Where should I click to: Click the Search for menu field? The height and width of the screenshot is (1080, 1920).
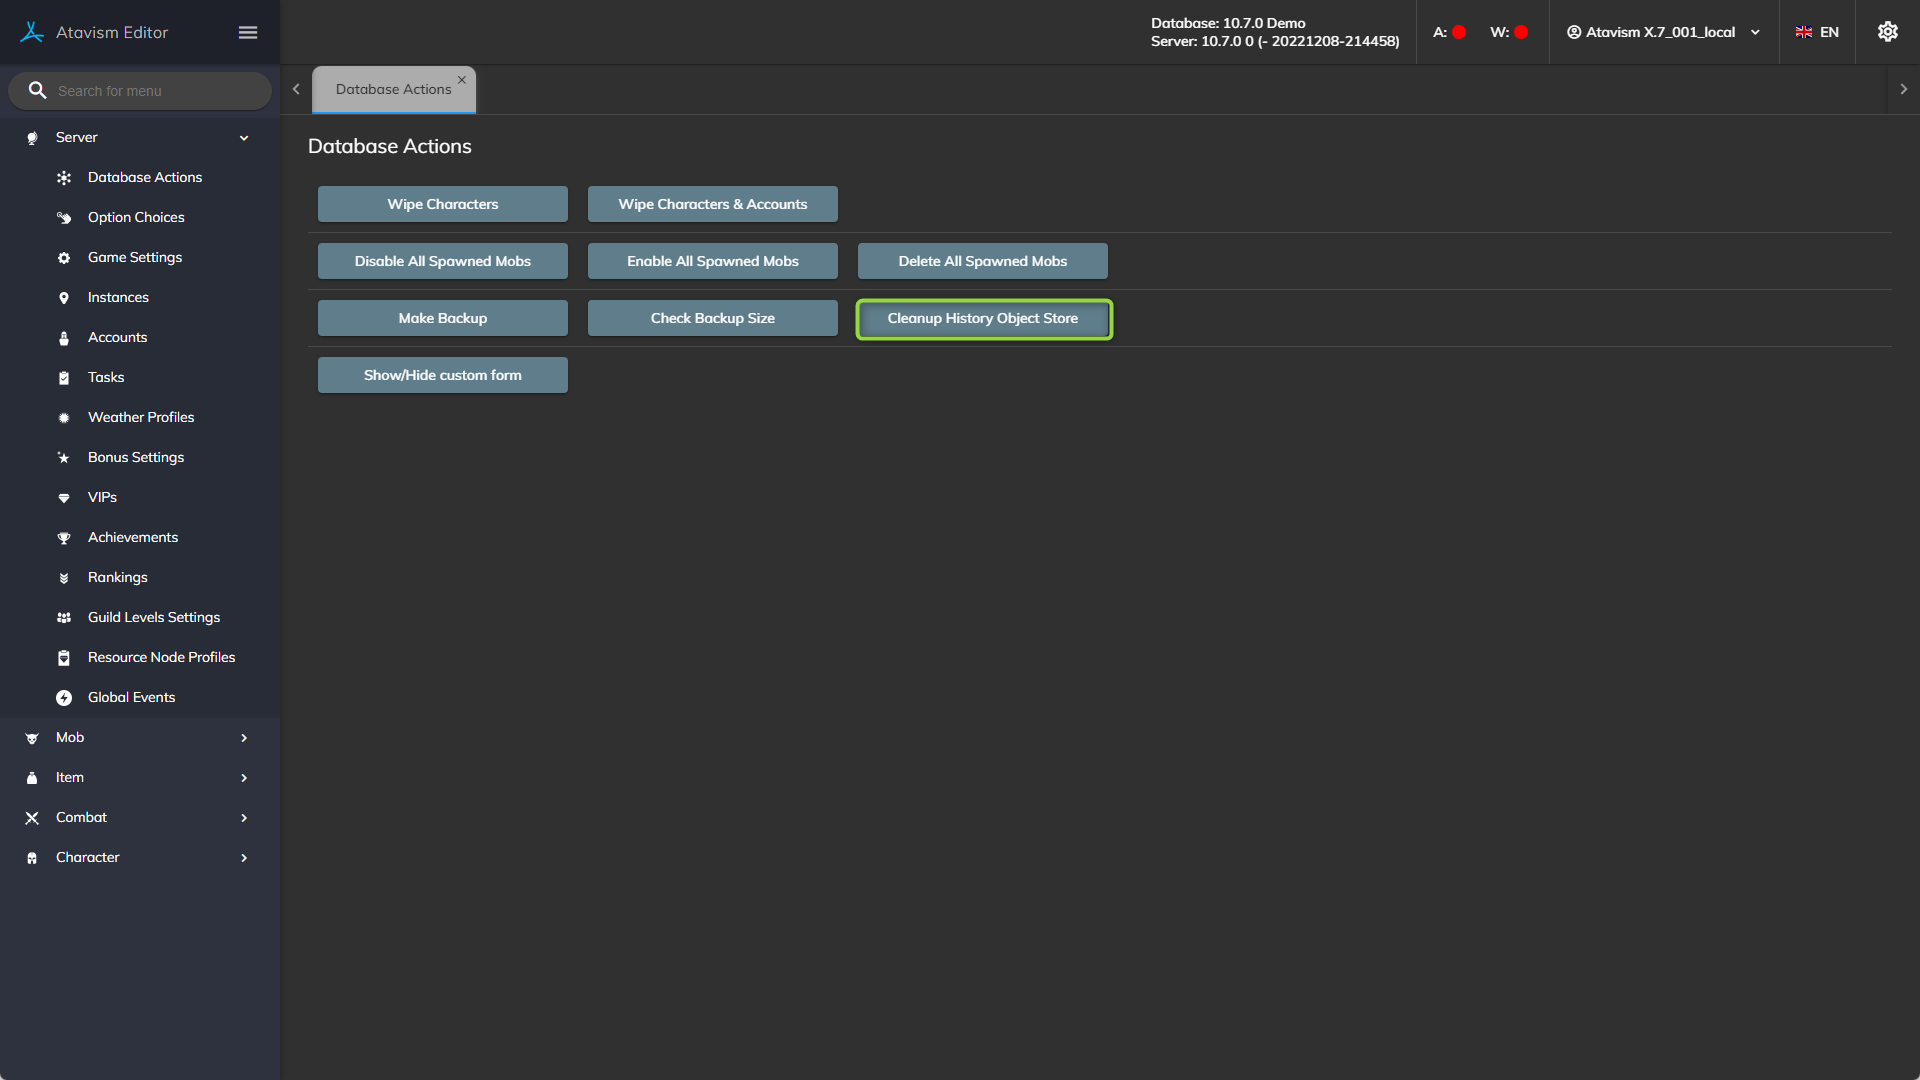point(150,91)
